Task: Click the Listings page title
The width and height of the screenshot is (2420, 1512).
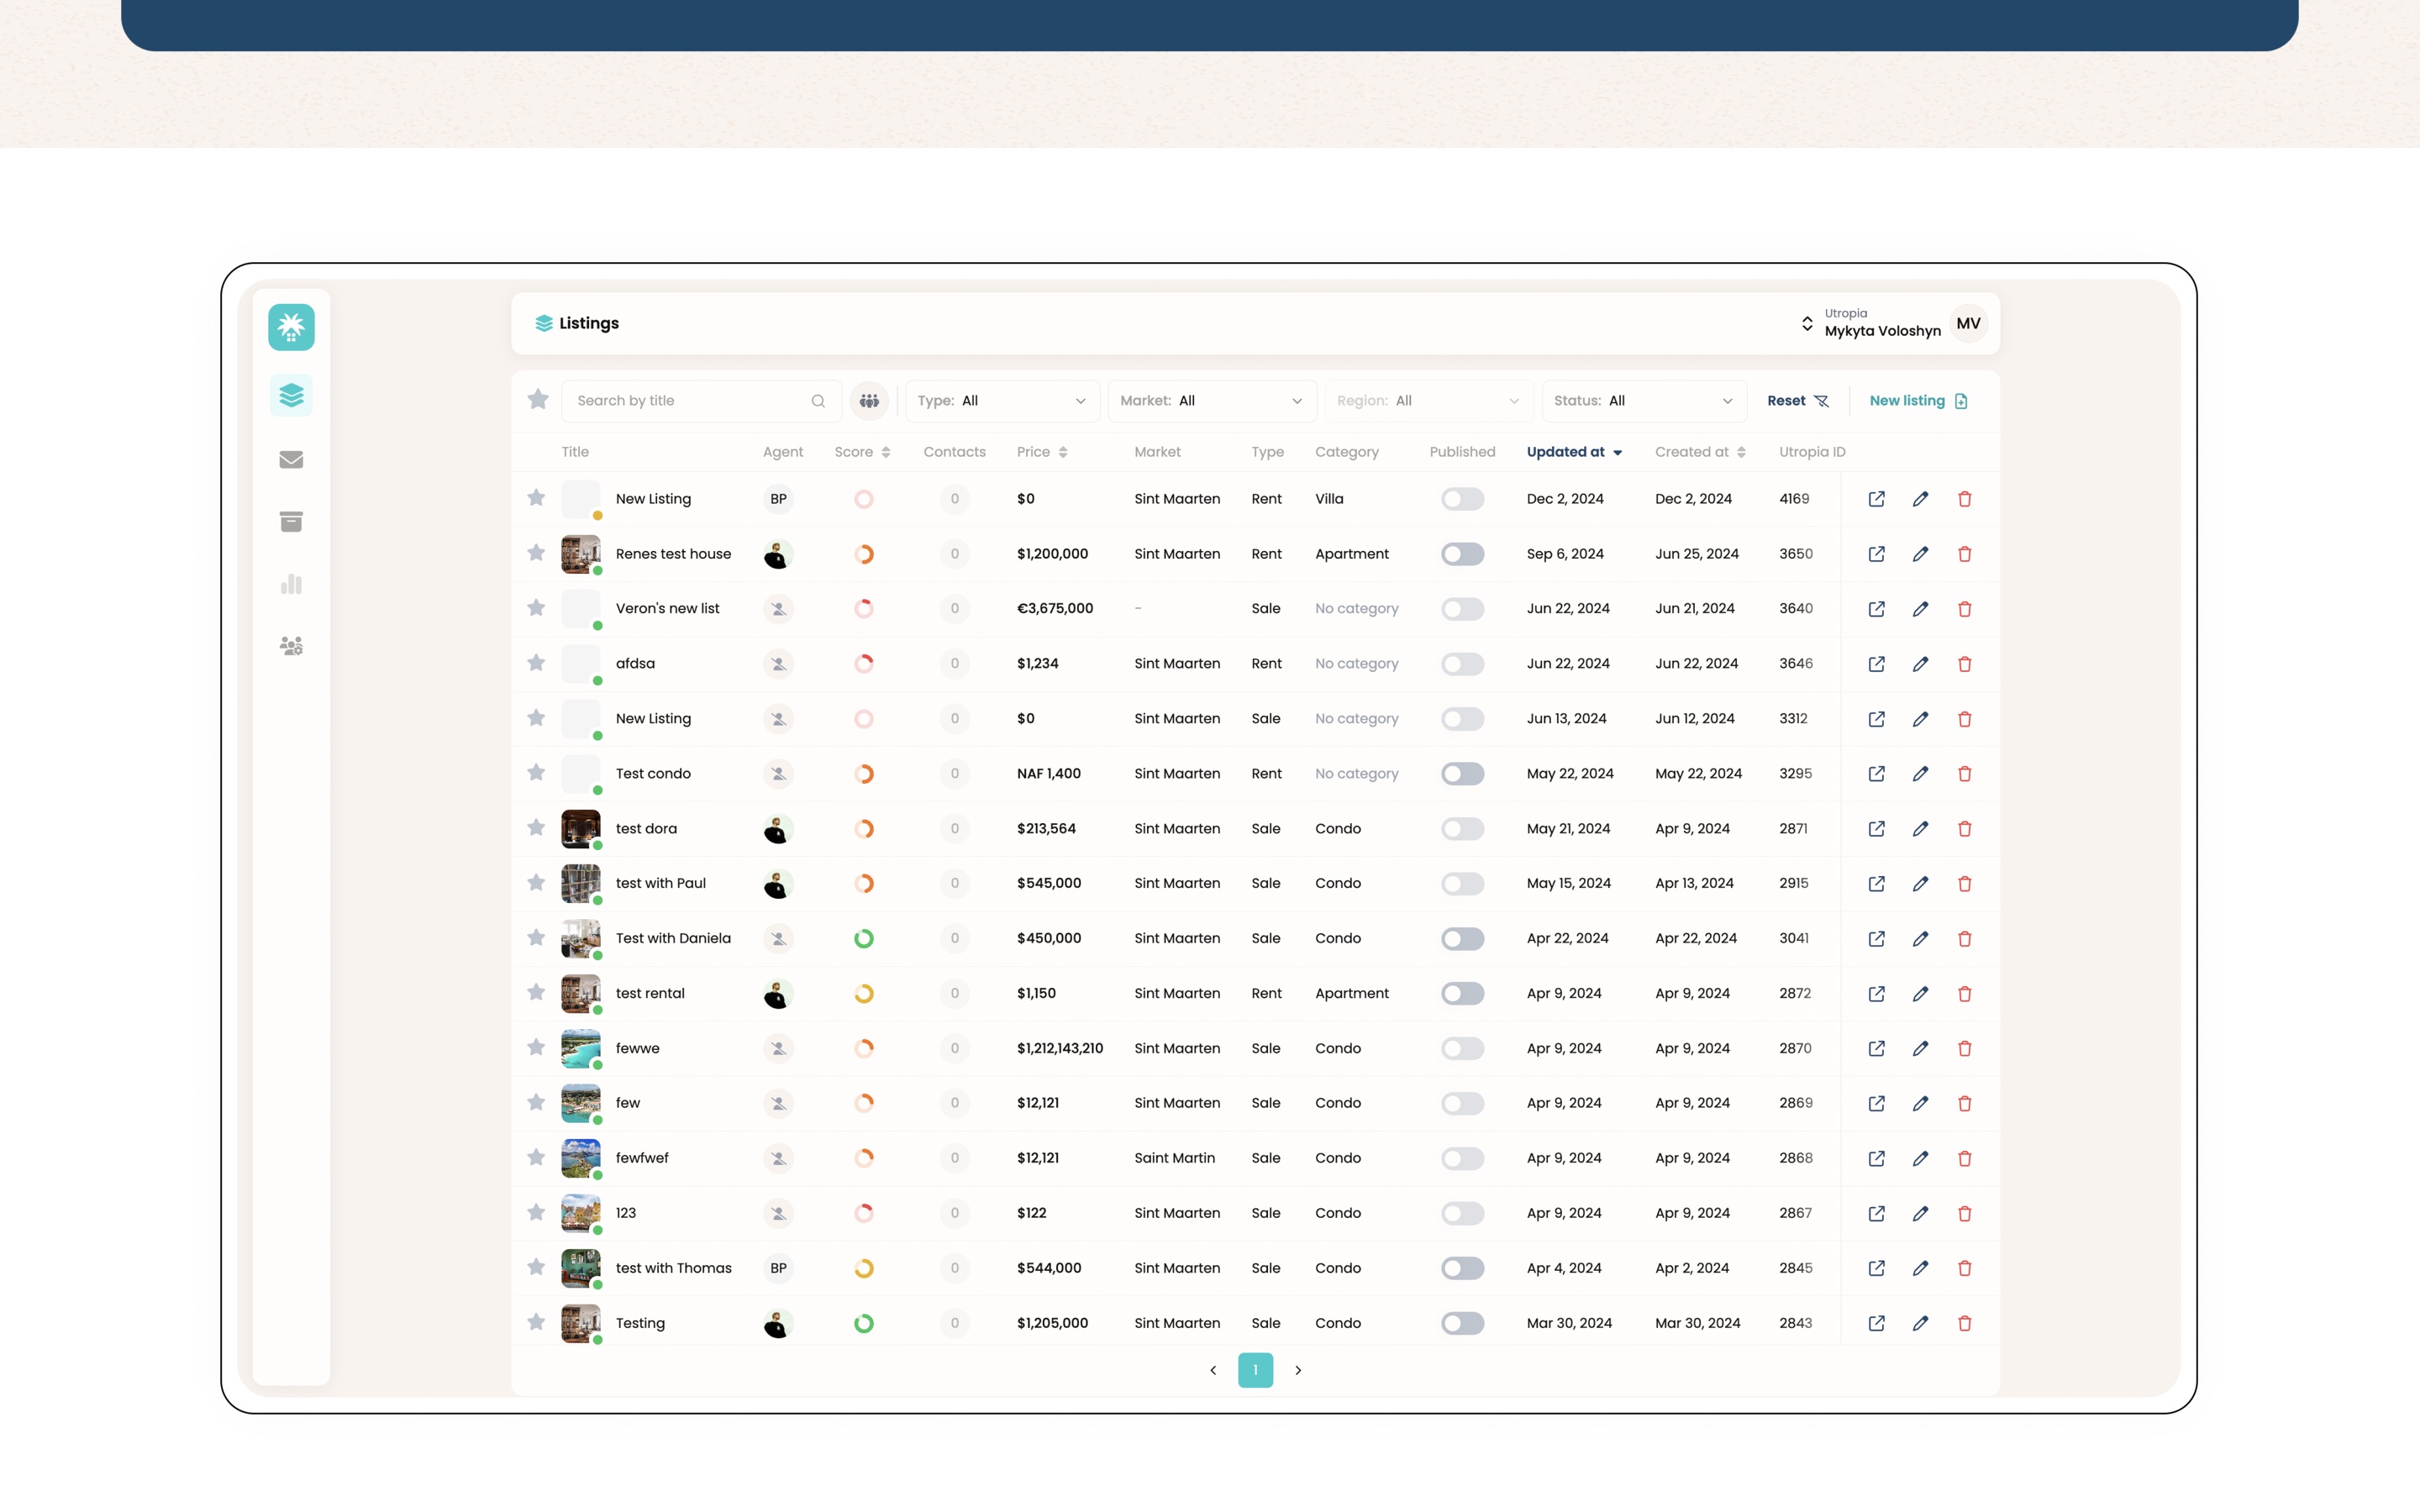Action: (589, 323)
